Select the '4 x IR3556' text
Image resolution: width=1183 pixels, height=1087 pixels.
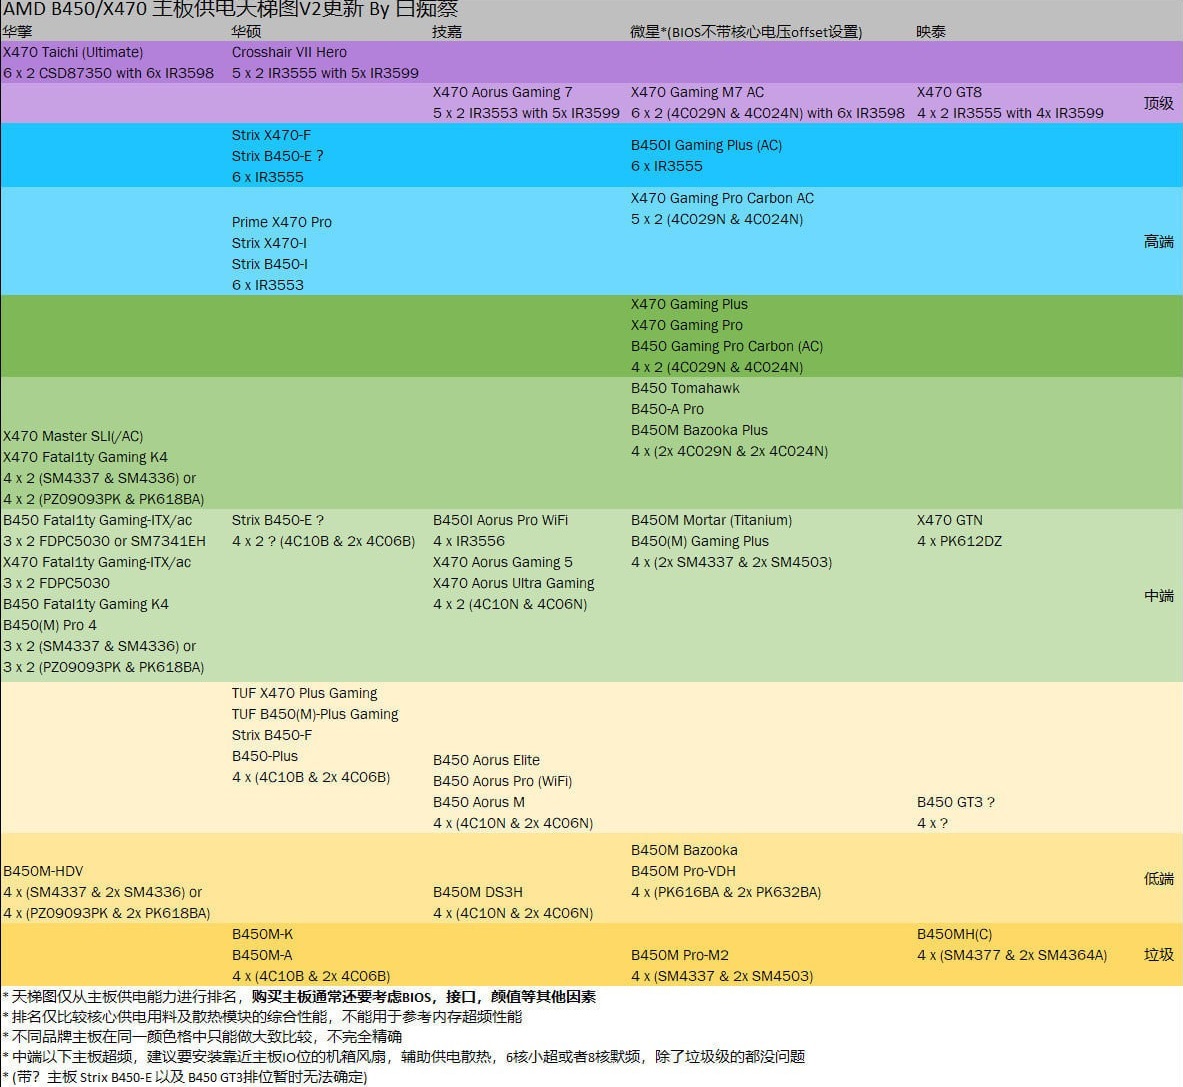(469, 541)
